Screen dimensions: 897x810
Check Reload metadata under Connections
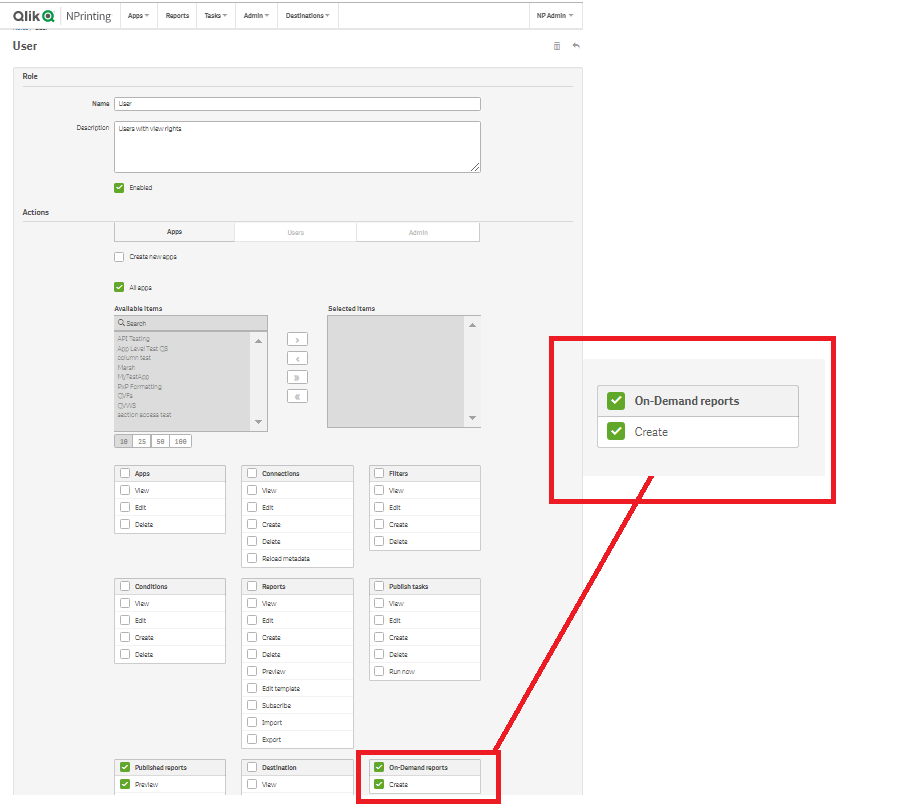252,558
